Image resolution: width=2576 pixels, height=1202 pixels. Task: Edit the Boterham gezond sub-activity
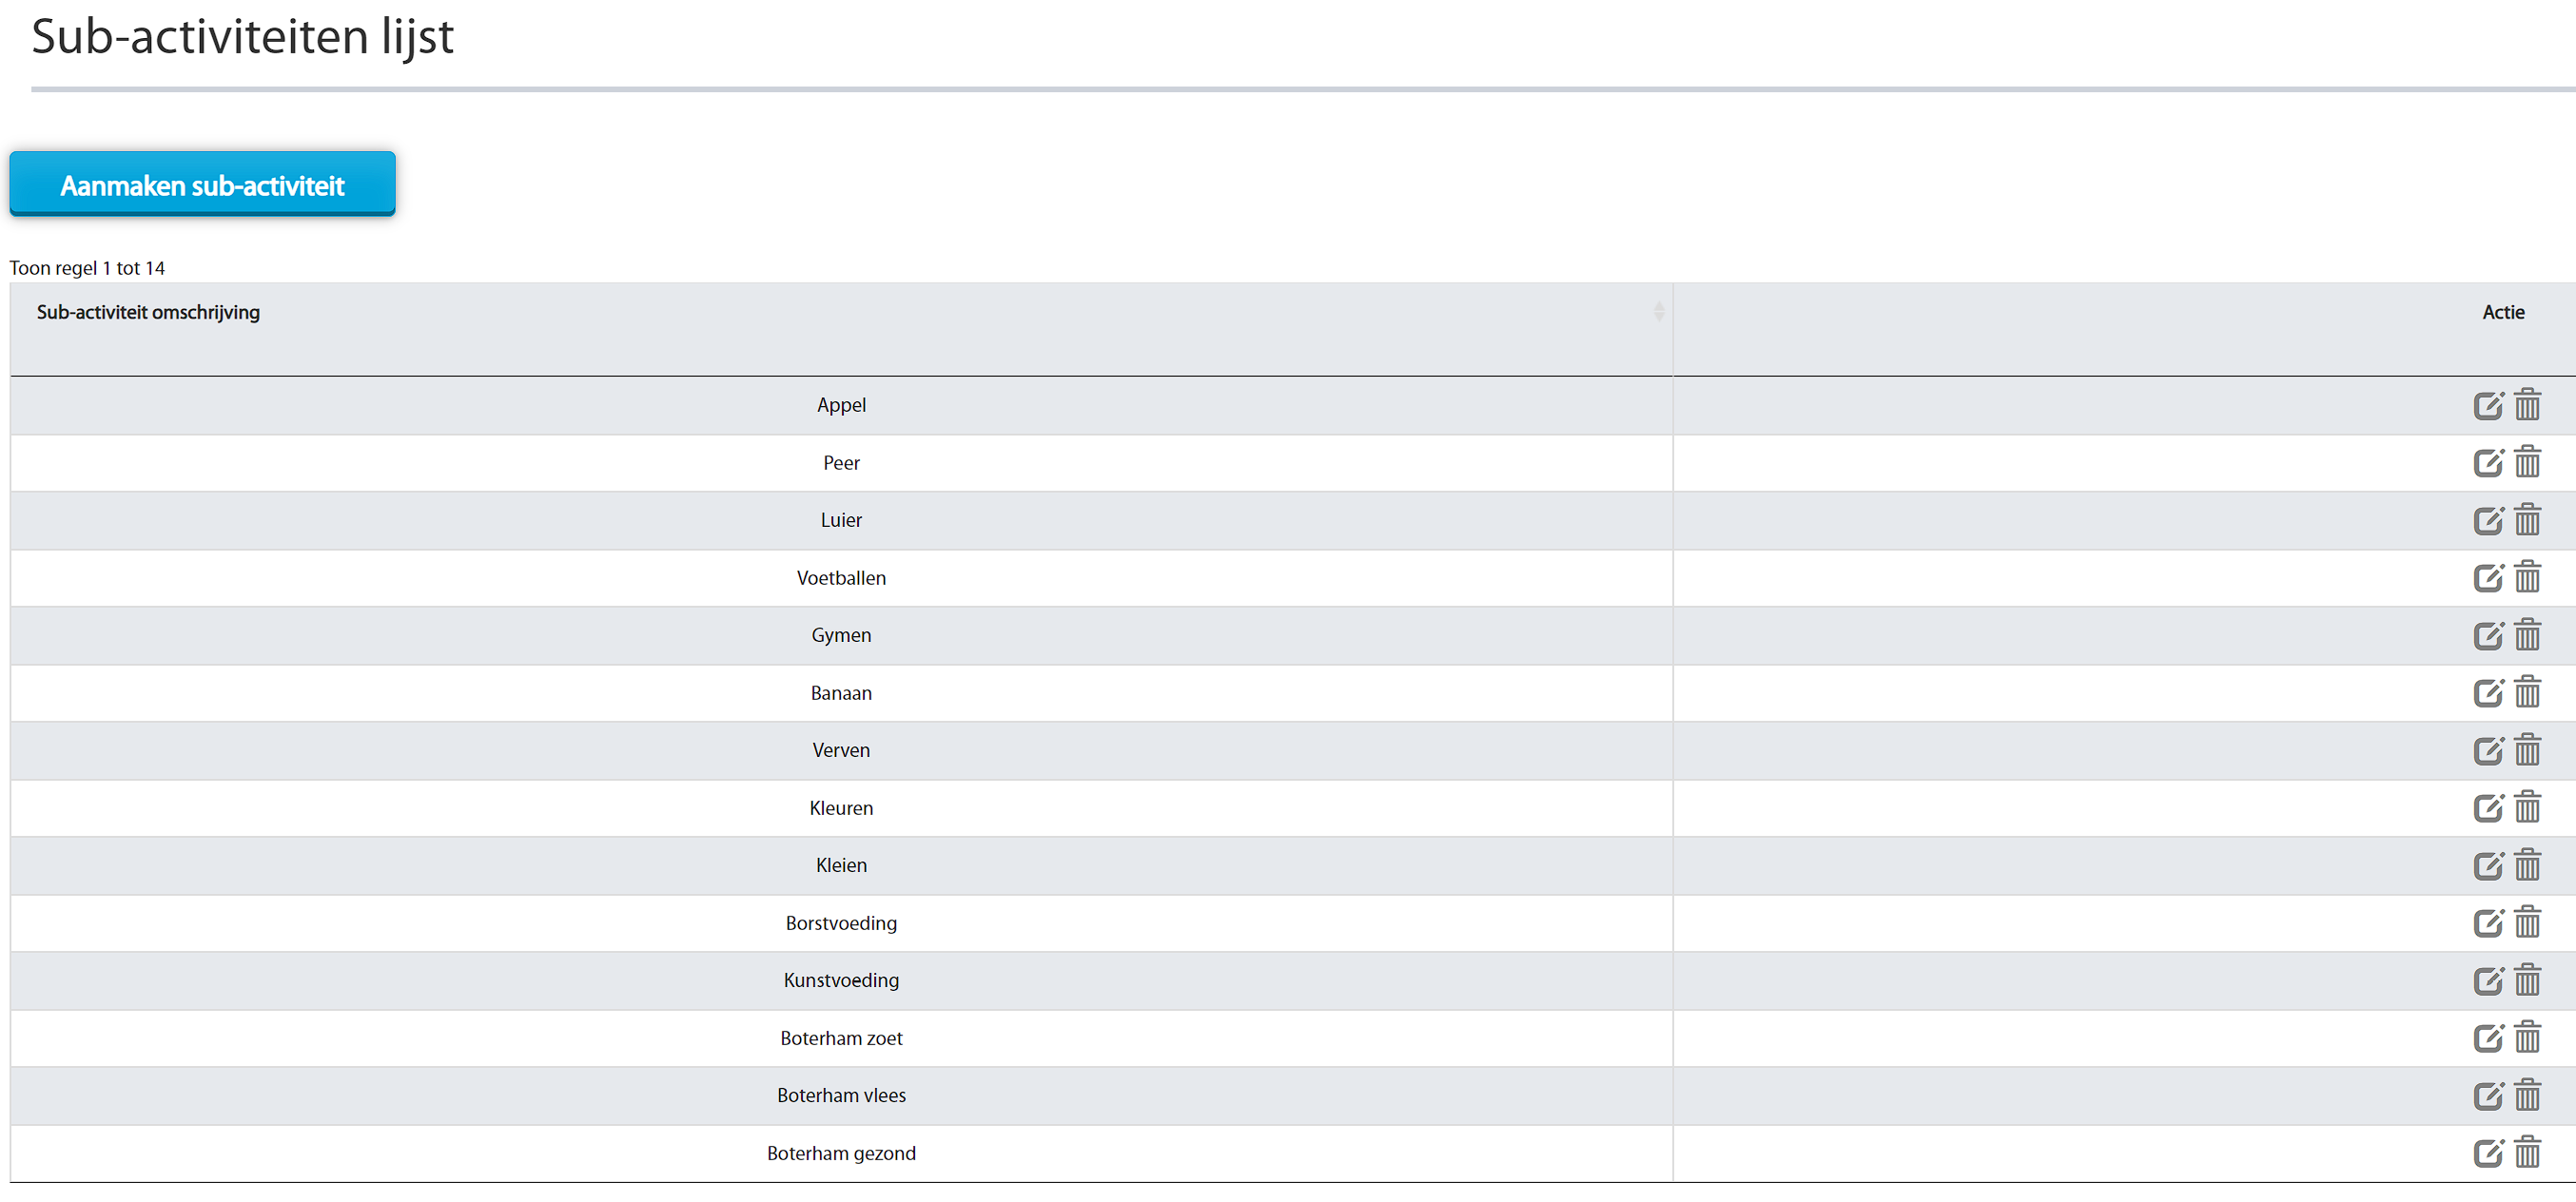click(2488, 1153)
